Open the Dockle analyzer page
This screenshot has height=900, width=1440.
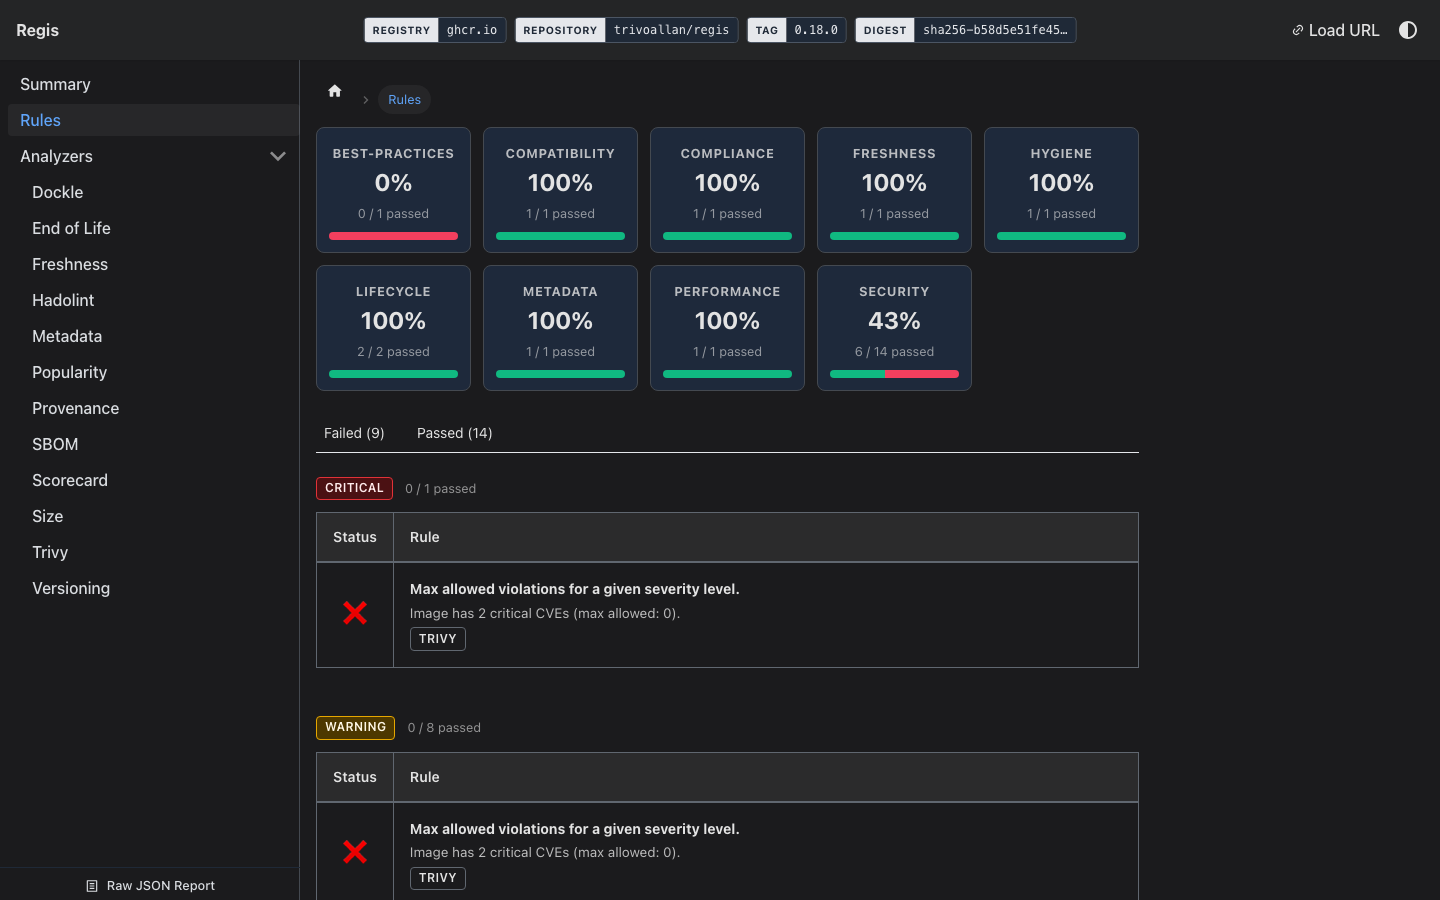click(57, 192)
